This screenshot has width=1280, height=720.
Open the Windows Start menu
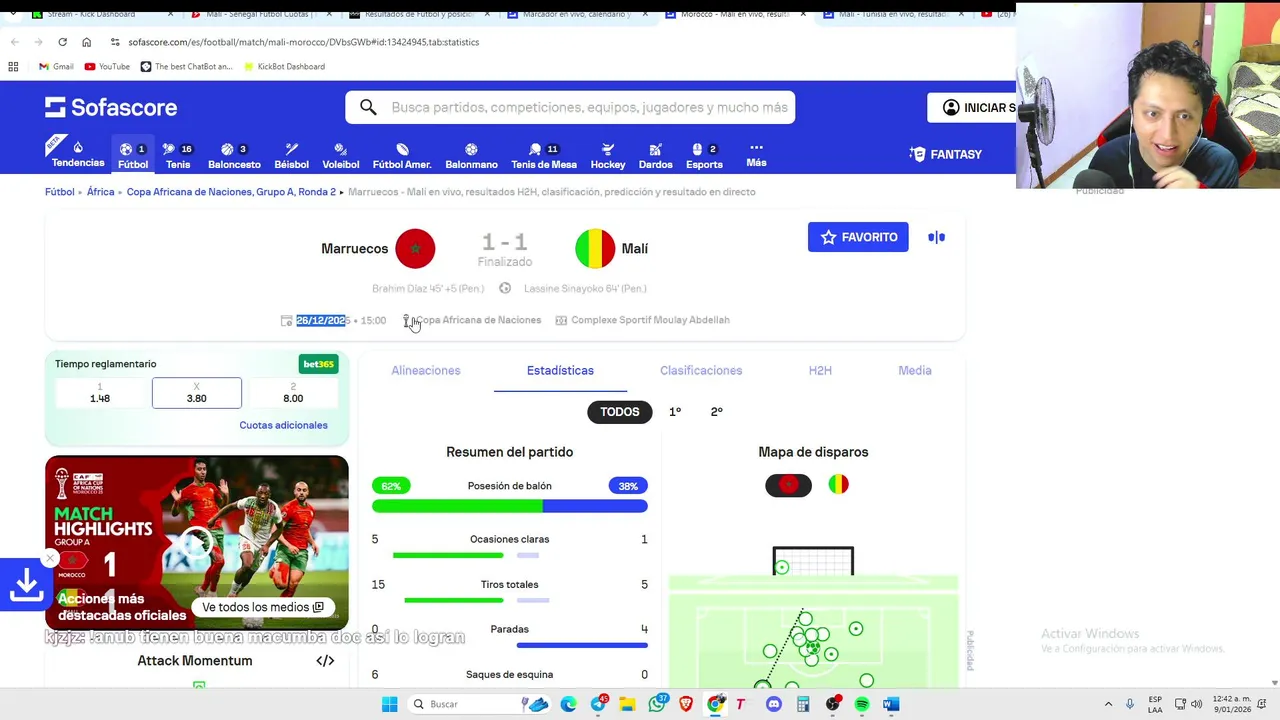(390, 704)
